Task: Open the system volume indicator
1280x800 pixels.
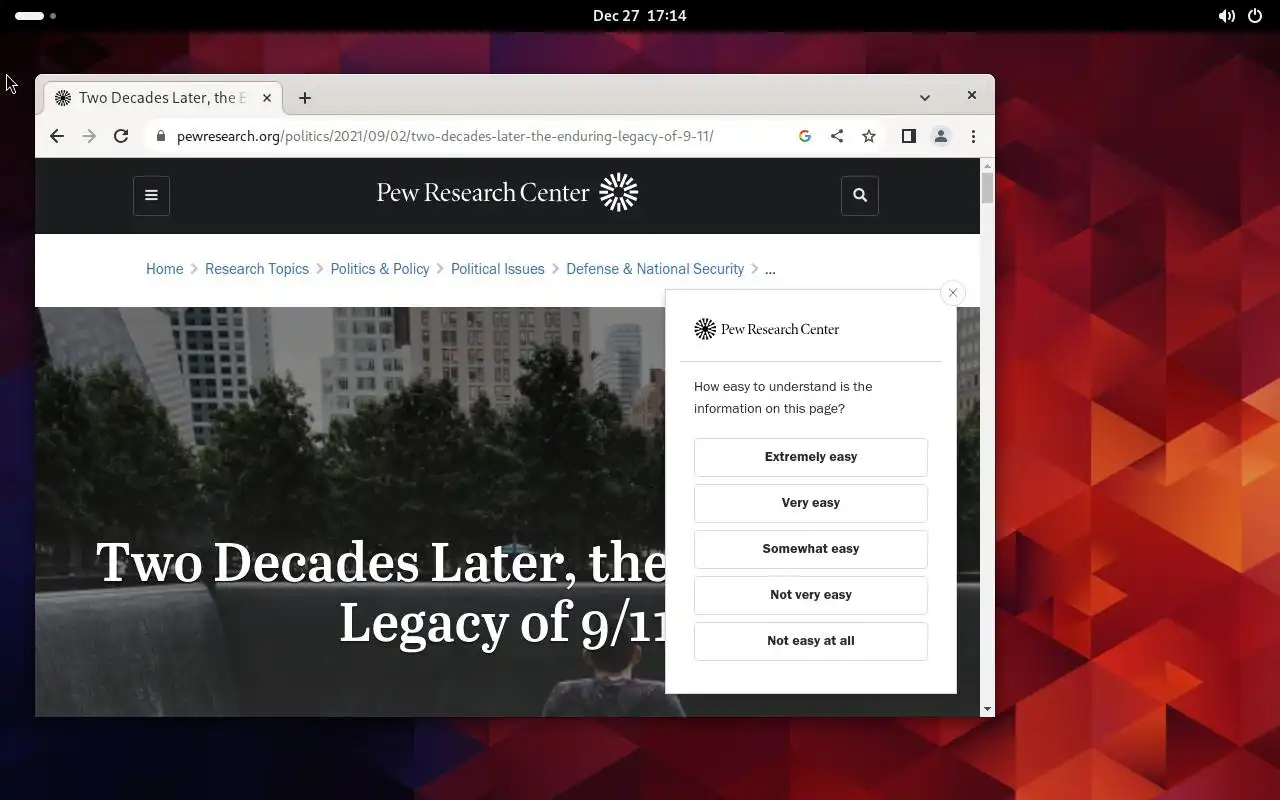Action: pyautogui.click(x=1226, y=16)
